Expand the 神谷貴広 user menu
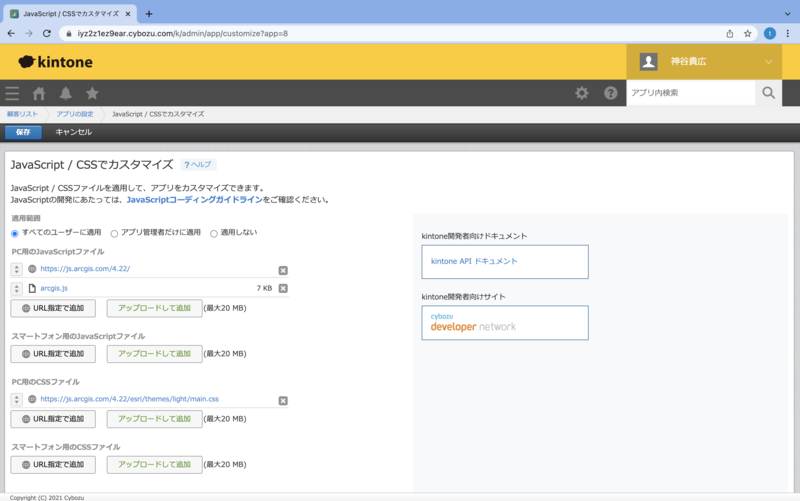 pyautogui.click(x=704, y=62)
